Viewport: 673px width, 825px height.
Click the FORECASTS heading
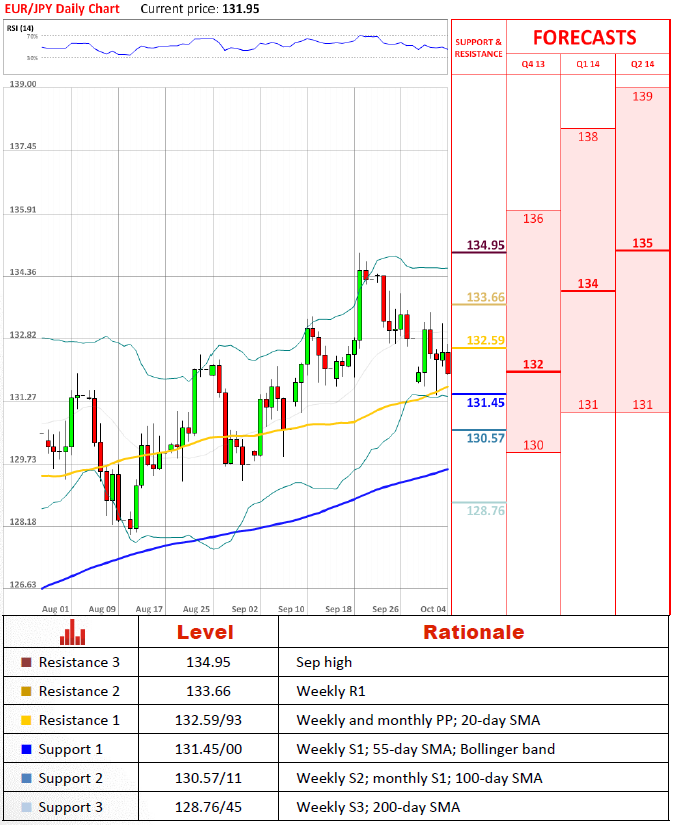[x=584, y=38]
